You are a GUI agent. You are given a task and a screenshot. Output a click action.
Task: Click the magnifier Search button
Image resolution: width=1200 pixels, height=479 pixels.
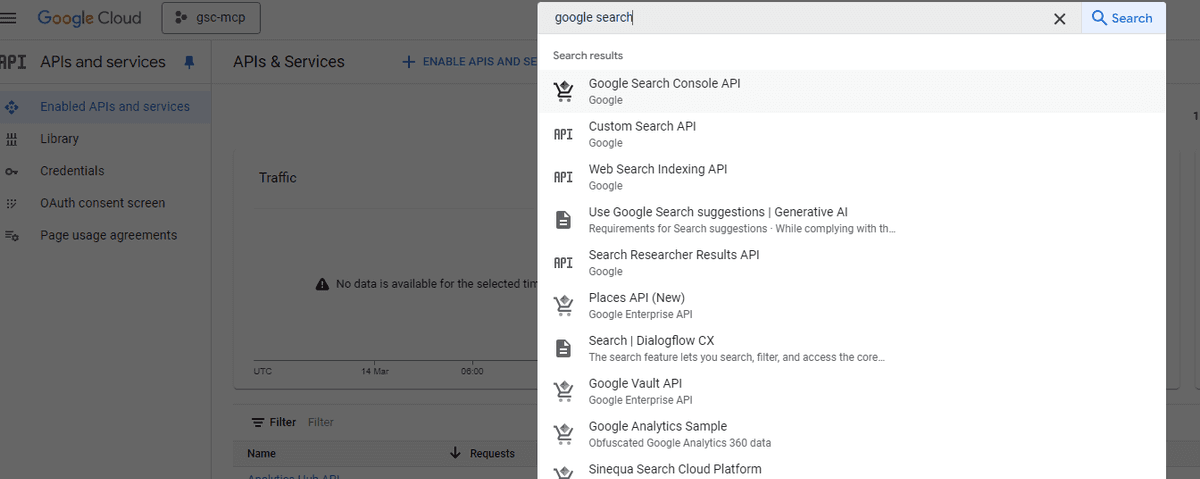1123,18
